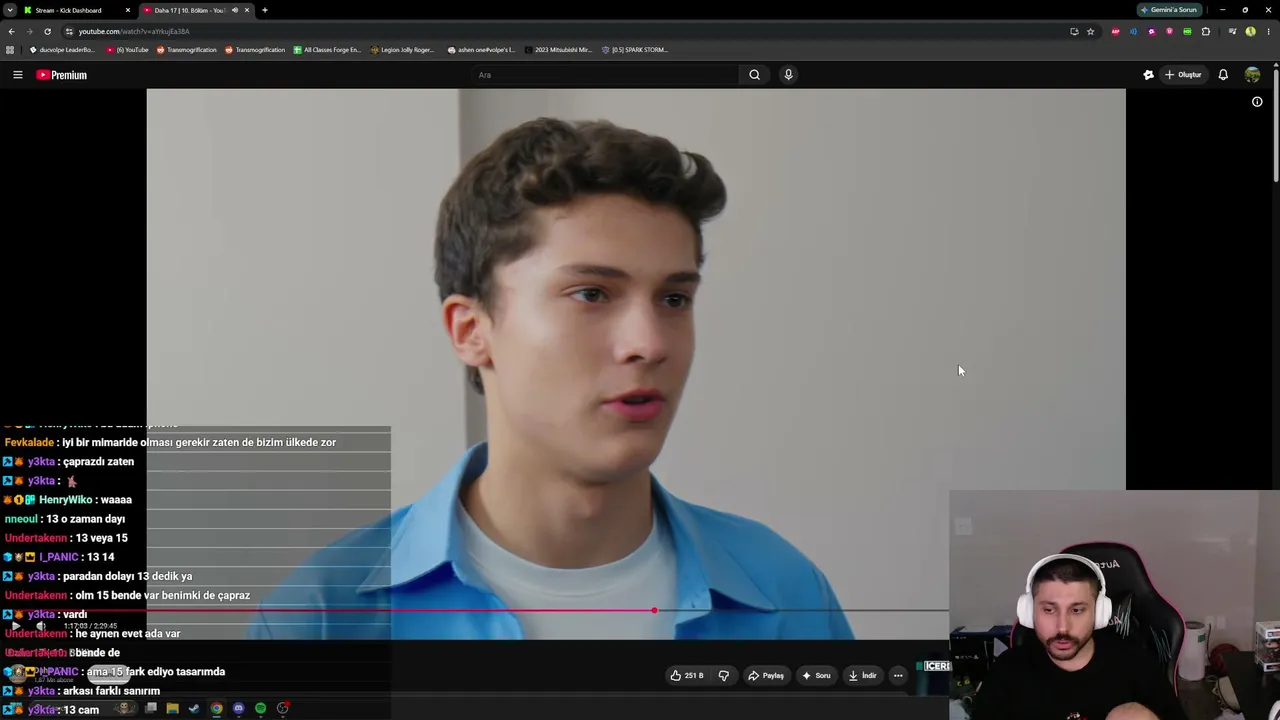1280x720 pixels.
Task: Go to YouTube Premium home logo
Action: click(x=62, y=75)
